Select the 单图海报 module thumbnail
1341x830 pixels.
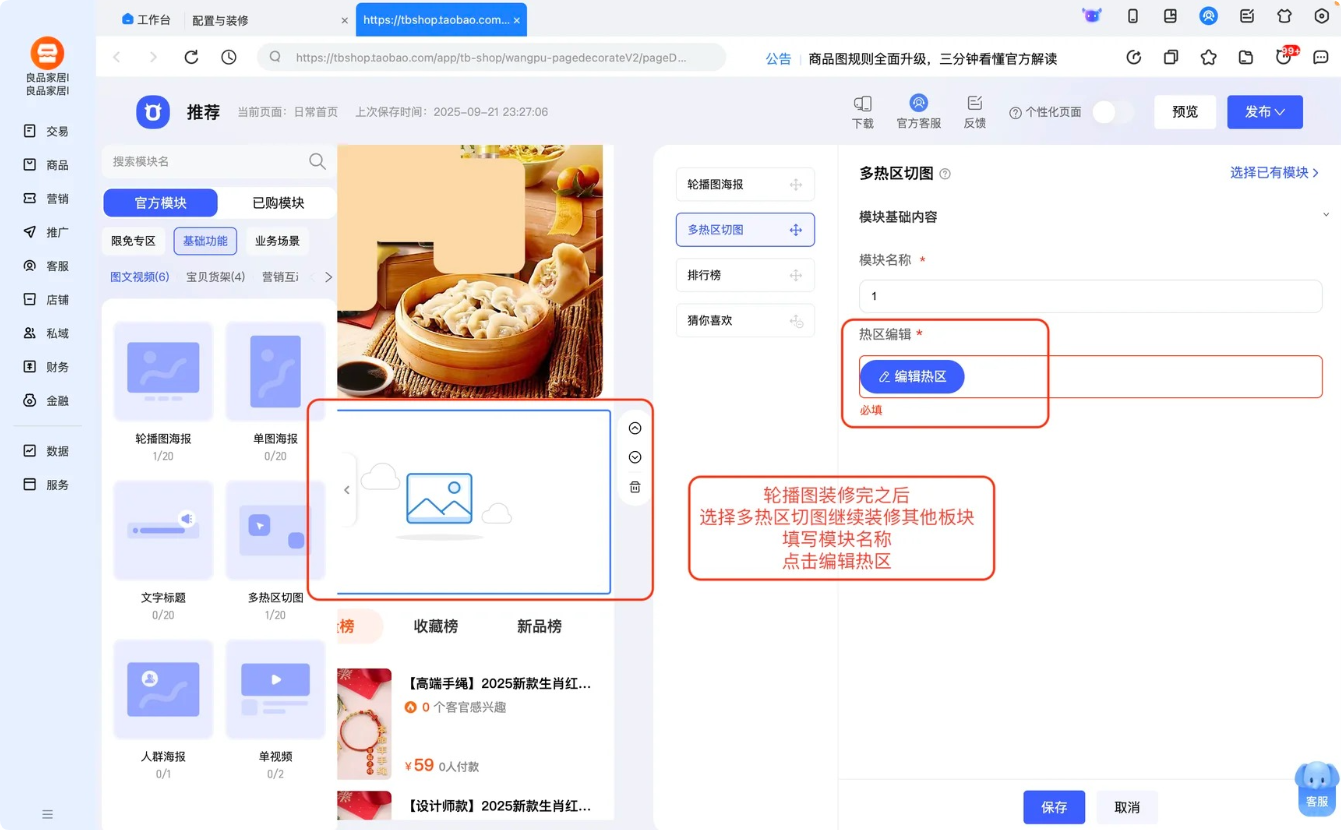[276, 371]
